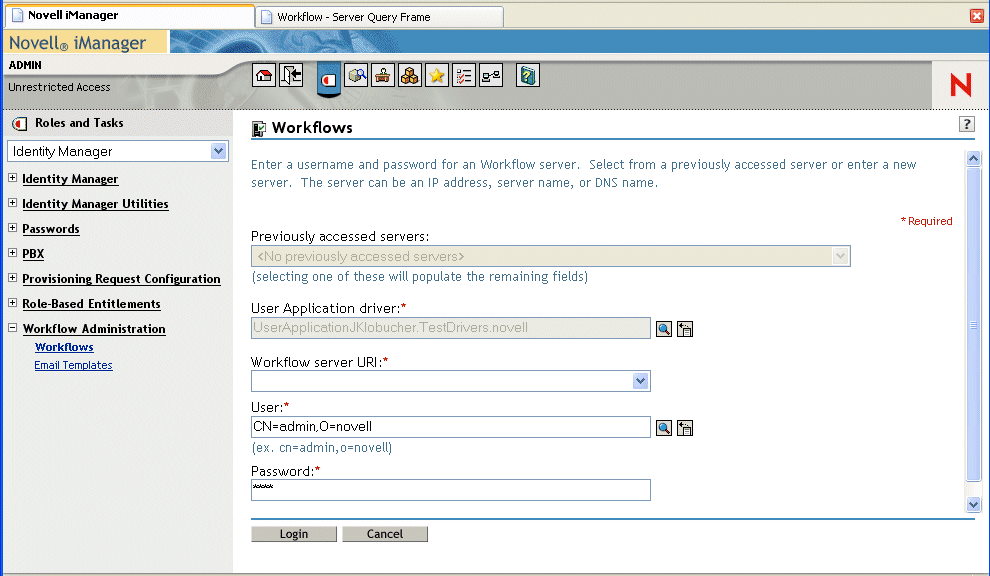Open the Previously accessed servers dropdown
The image size is (990, 576).
pos(841,256)
